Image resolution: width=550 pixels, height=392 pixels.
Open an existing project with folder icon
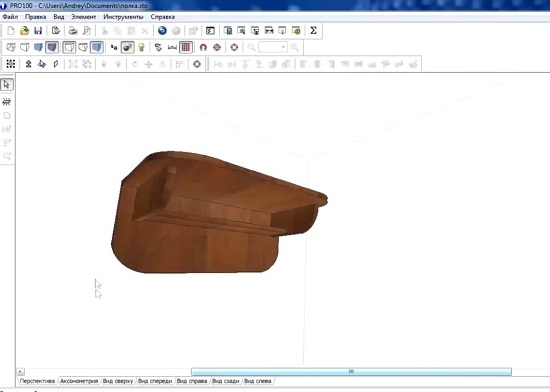[x=24, y=31]
